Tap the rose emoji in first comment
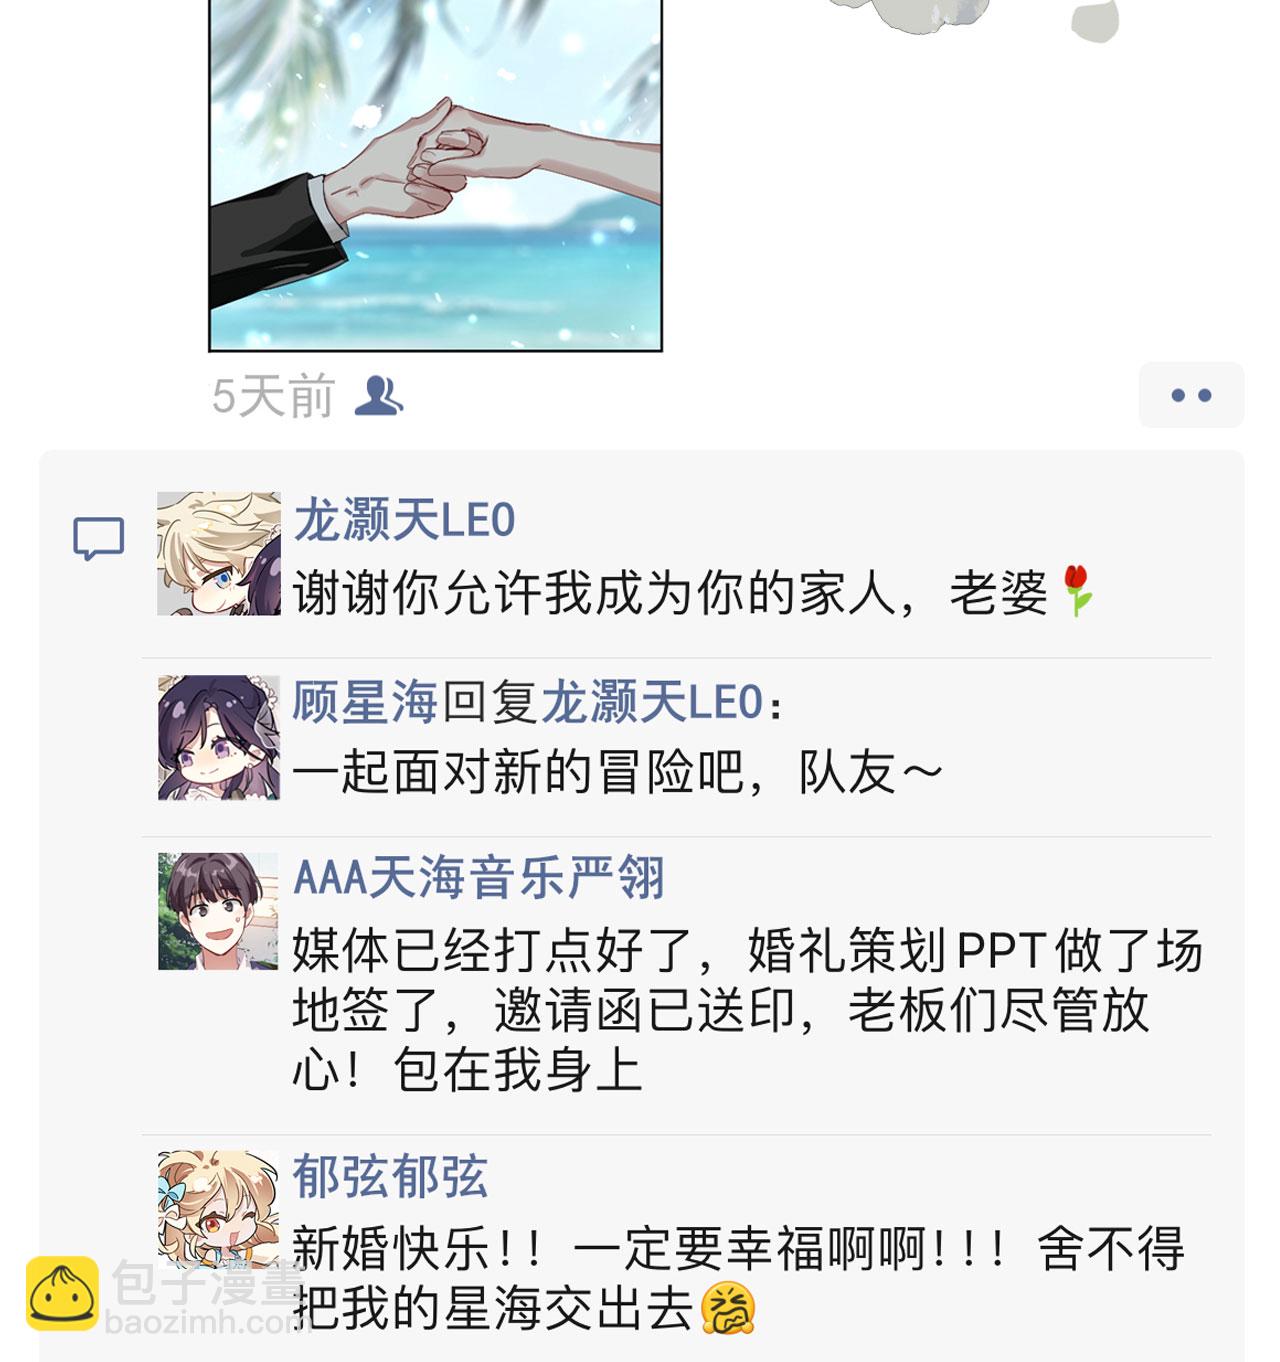This screenshot has height=1362, width=1280. click(x=1076, y=591)
